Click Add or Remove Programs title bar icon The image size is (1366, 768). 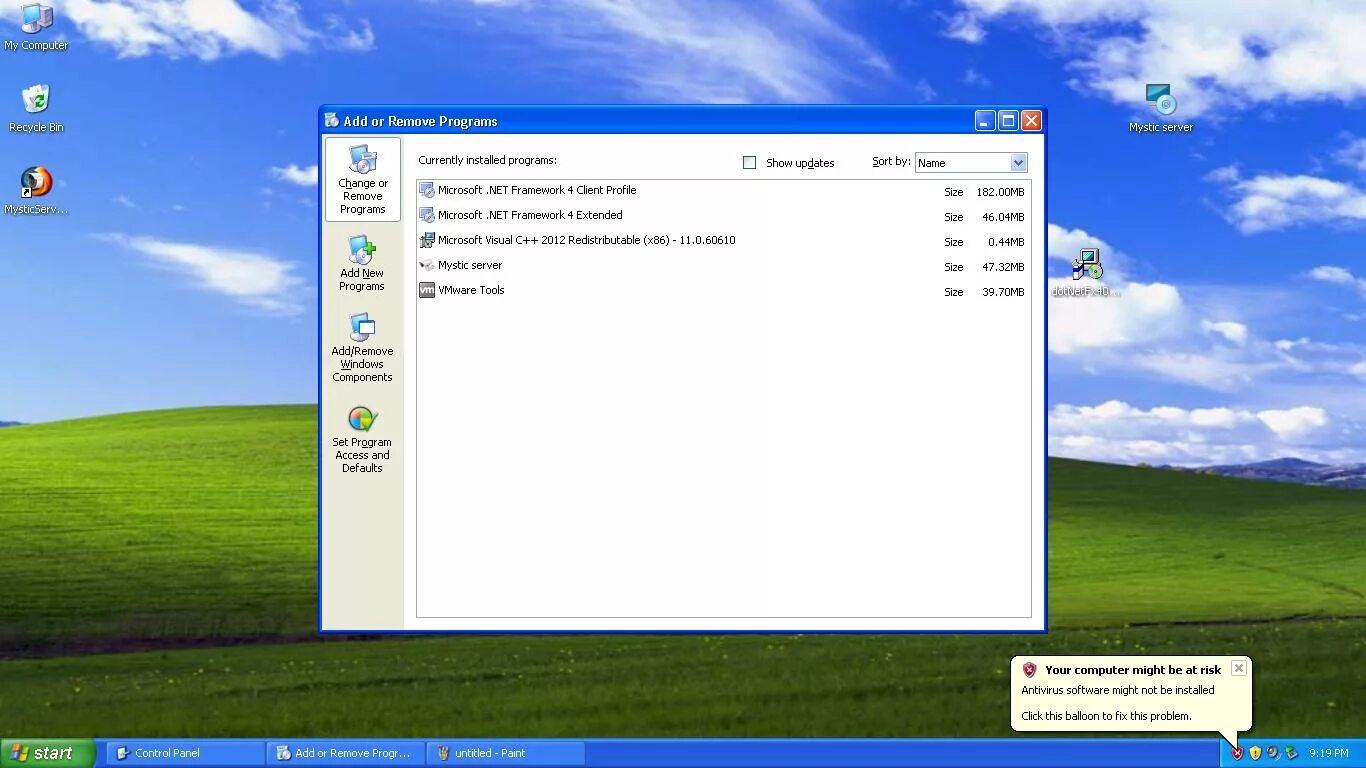332,120
